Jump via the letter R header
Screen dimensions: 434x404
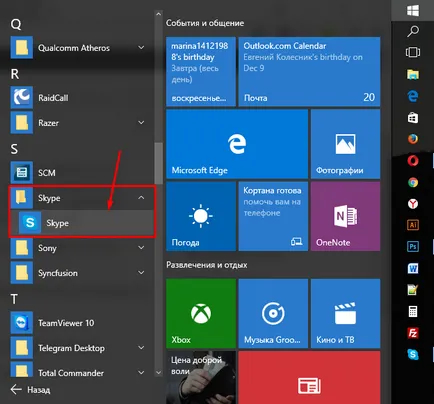tap(15, 74)
